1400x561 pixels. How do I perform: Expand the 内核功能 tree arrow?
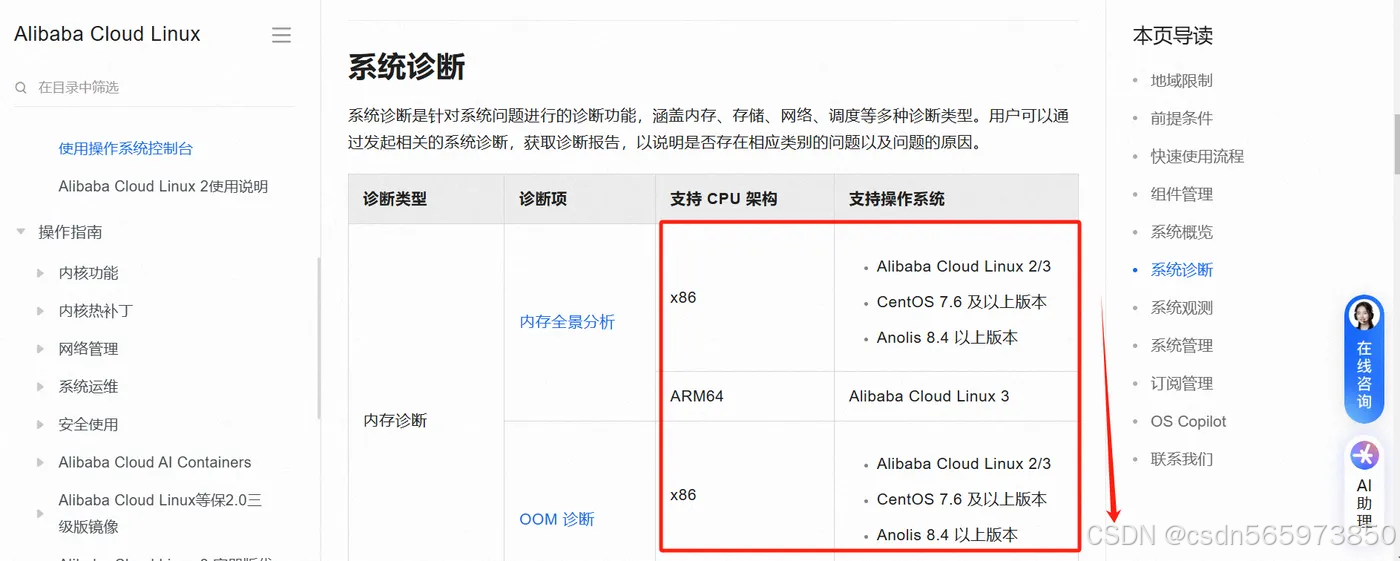pos(41,273)
